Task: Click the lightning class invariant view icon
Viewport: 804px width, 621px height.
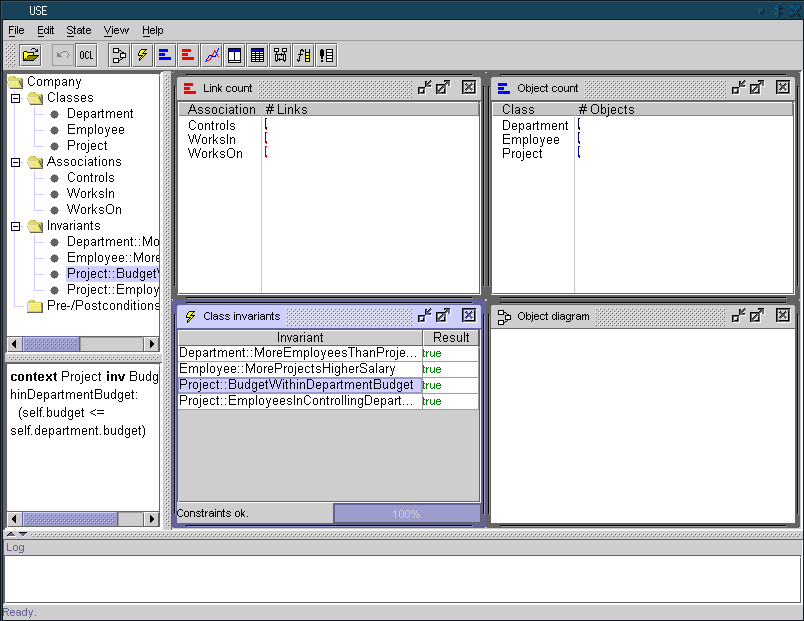Action: (142, 55)
